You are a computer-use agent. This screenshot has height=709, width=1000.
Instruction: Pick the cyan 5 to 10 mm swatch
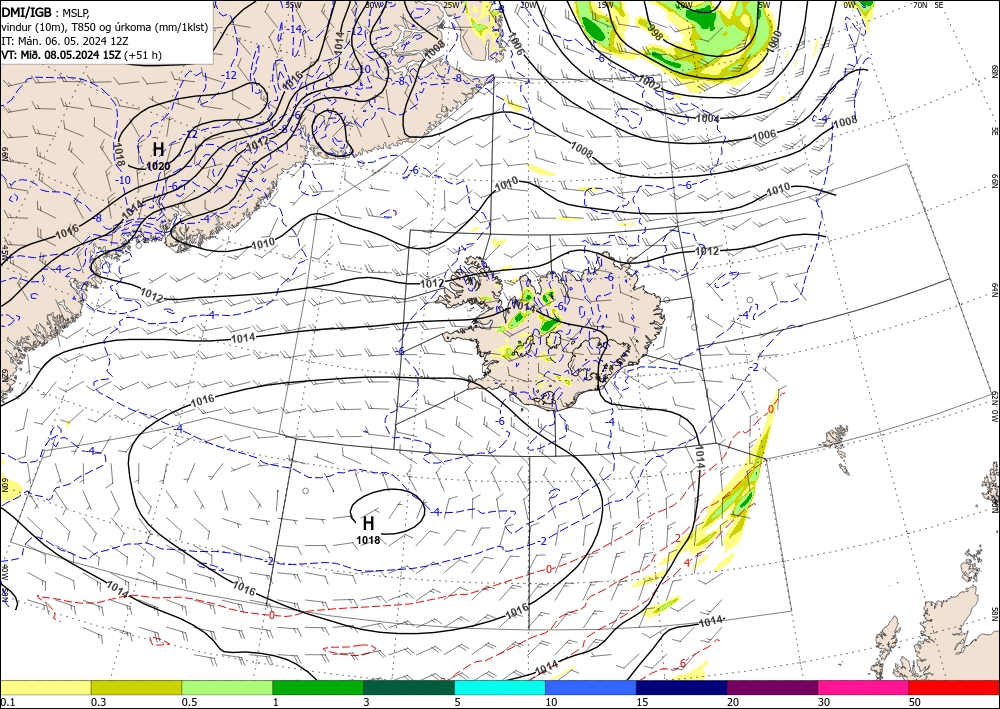pyautogui.click(x=500, y=687)
